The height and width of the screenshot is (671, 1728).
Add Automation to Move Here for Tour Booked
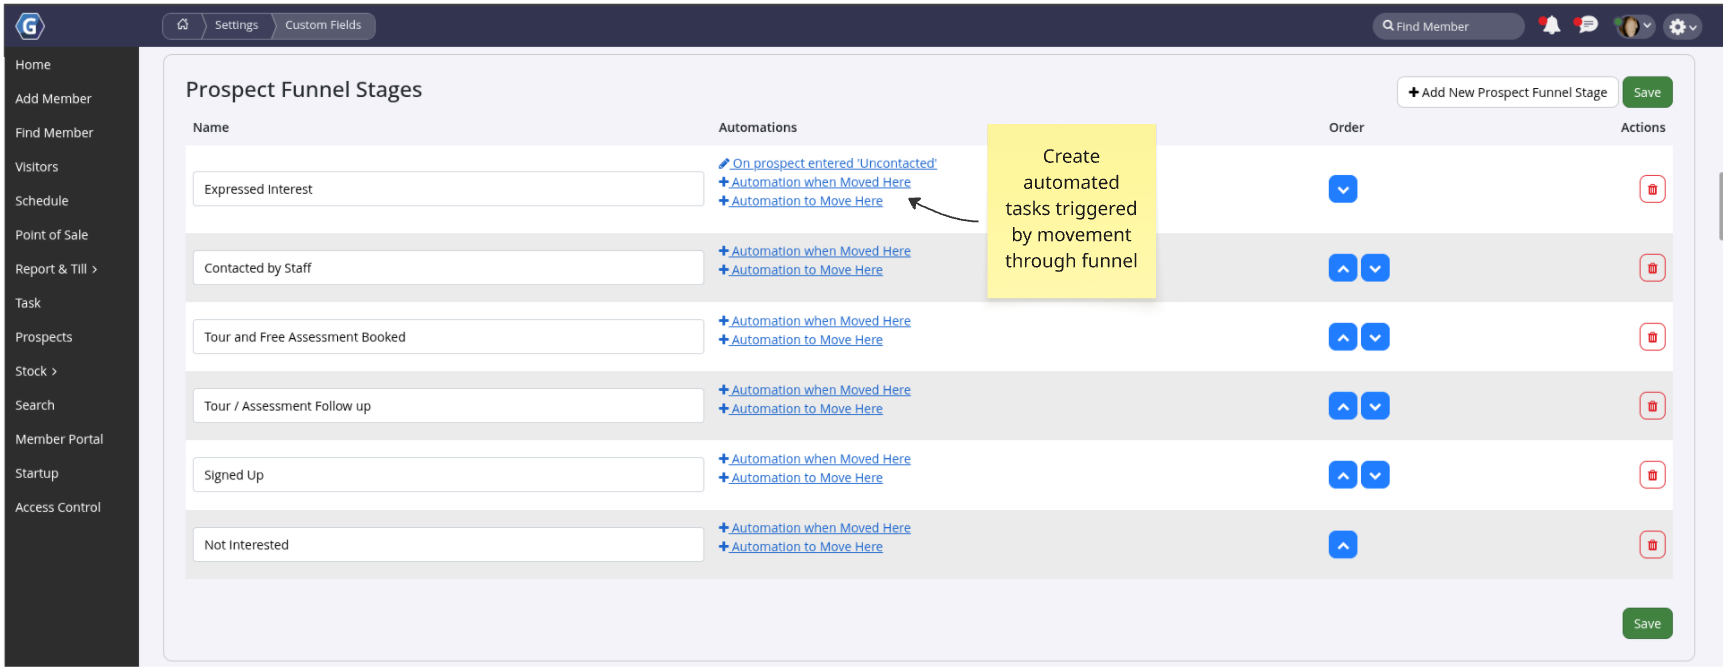click(x=801, y=340)
